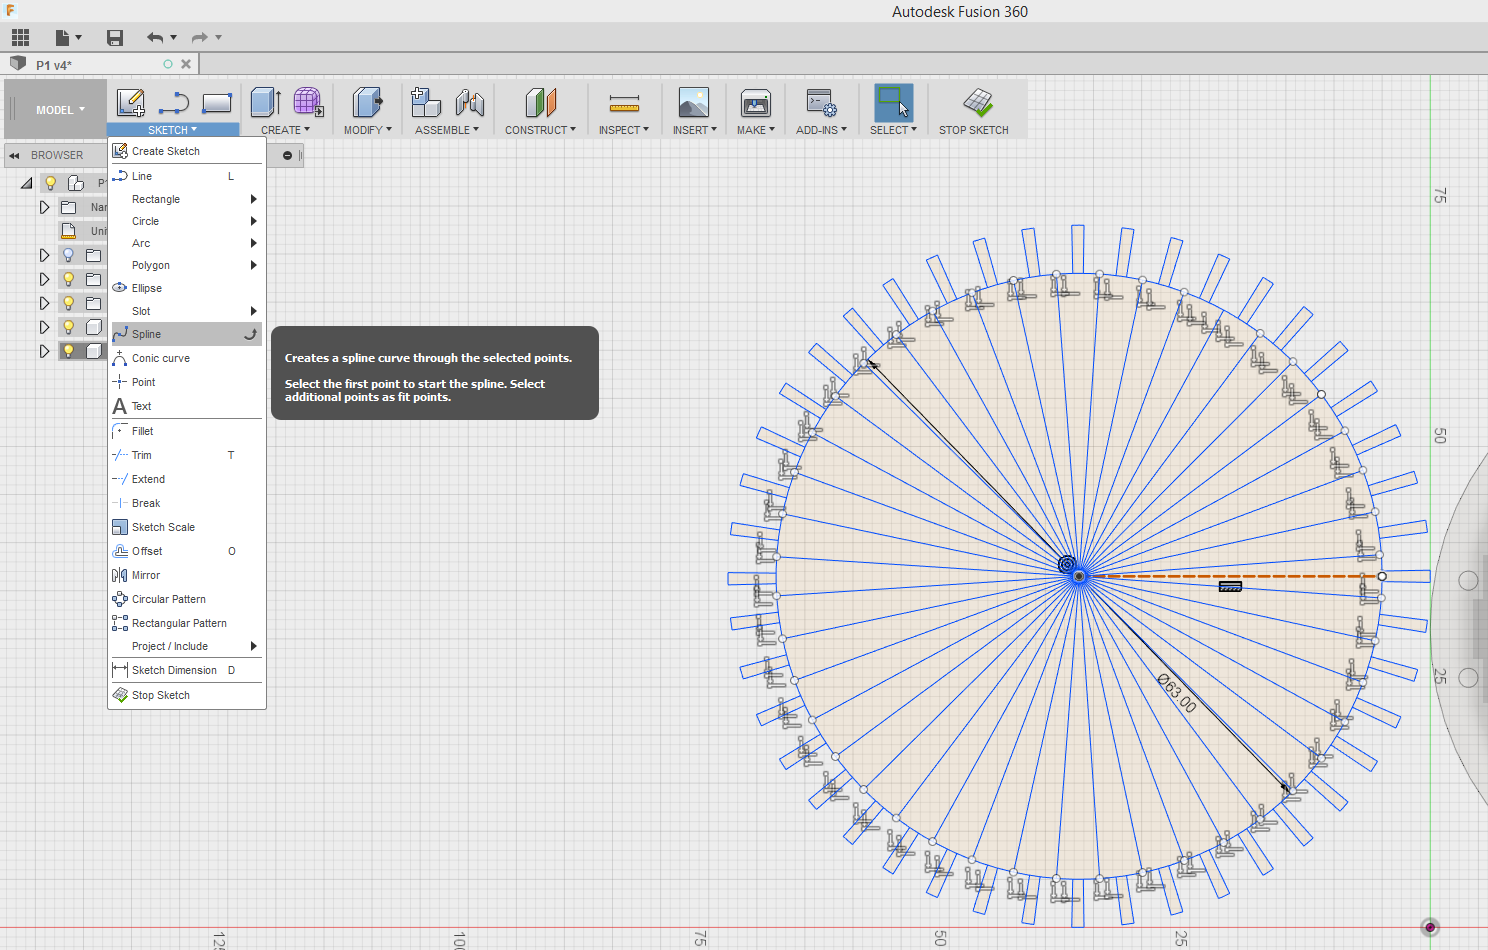Choose Conic curve menu item
This screenshot has width=1488, height=950.
(187, 358)
